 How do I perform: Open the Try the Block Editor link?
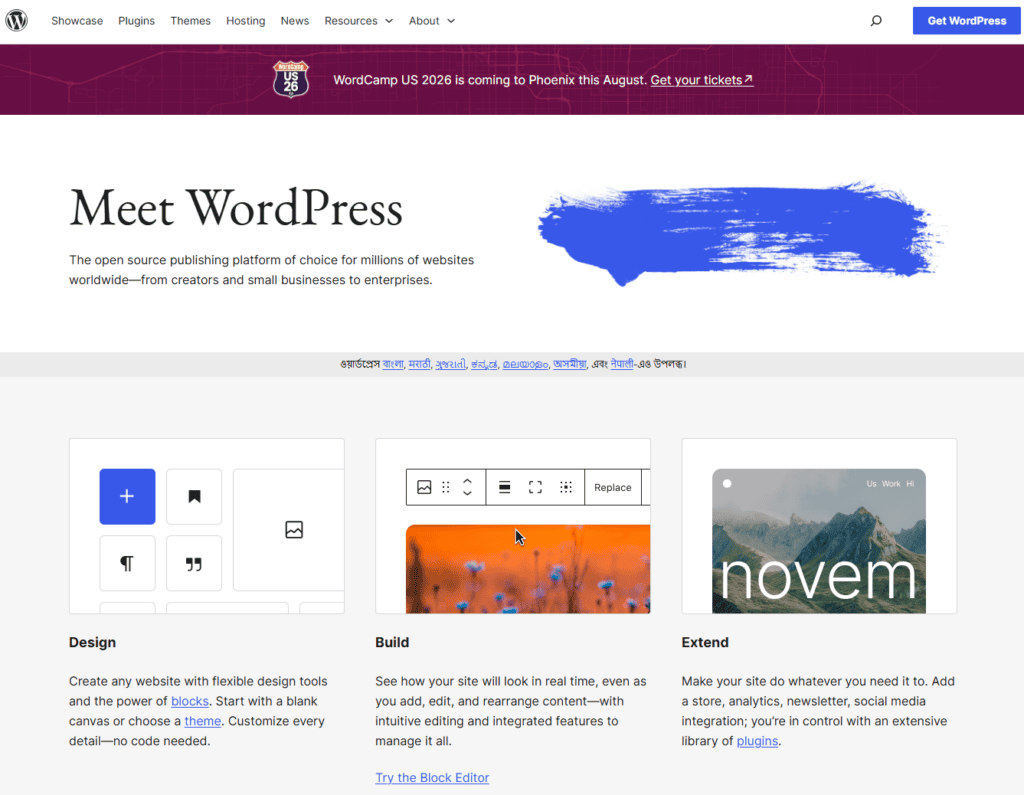click(432, 777)
